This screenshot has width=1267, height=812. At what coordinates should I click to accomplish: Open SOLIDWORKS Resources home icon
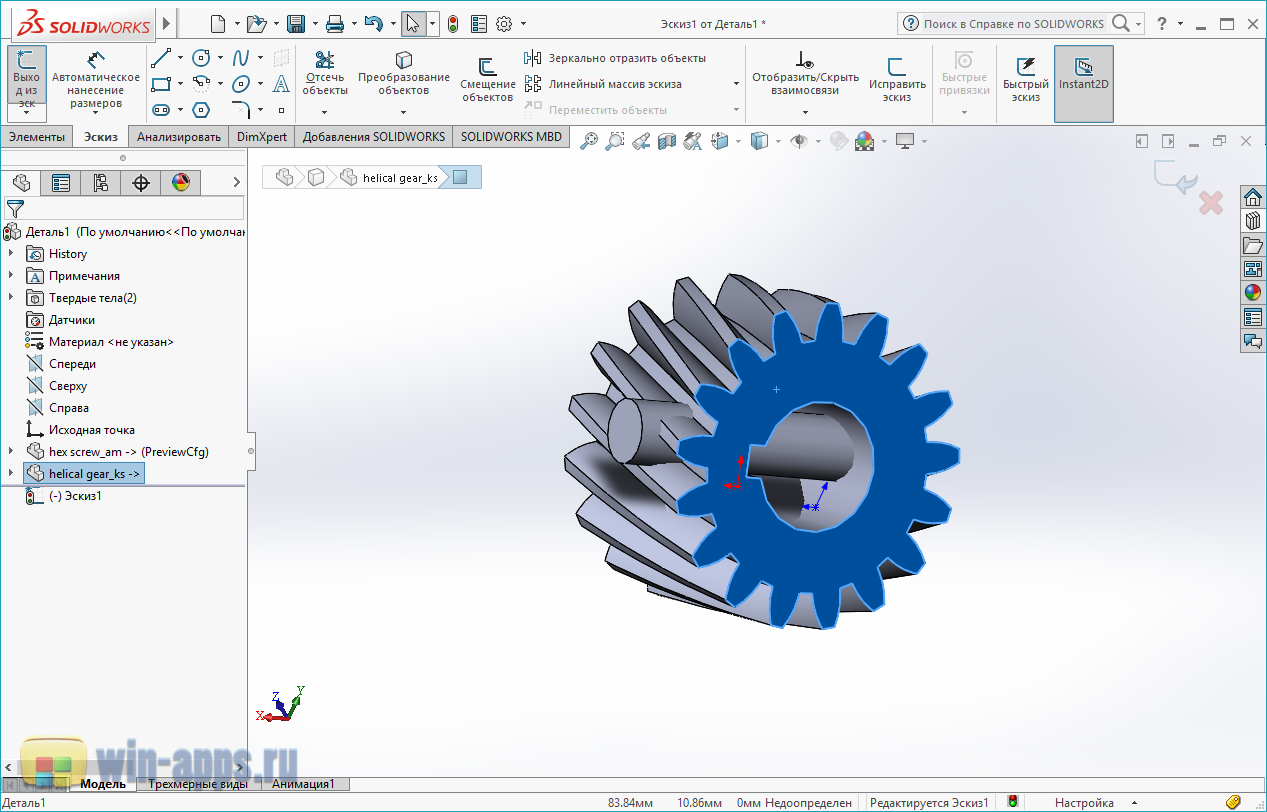coord(1253,197)
